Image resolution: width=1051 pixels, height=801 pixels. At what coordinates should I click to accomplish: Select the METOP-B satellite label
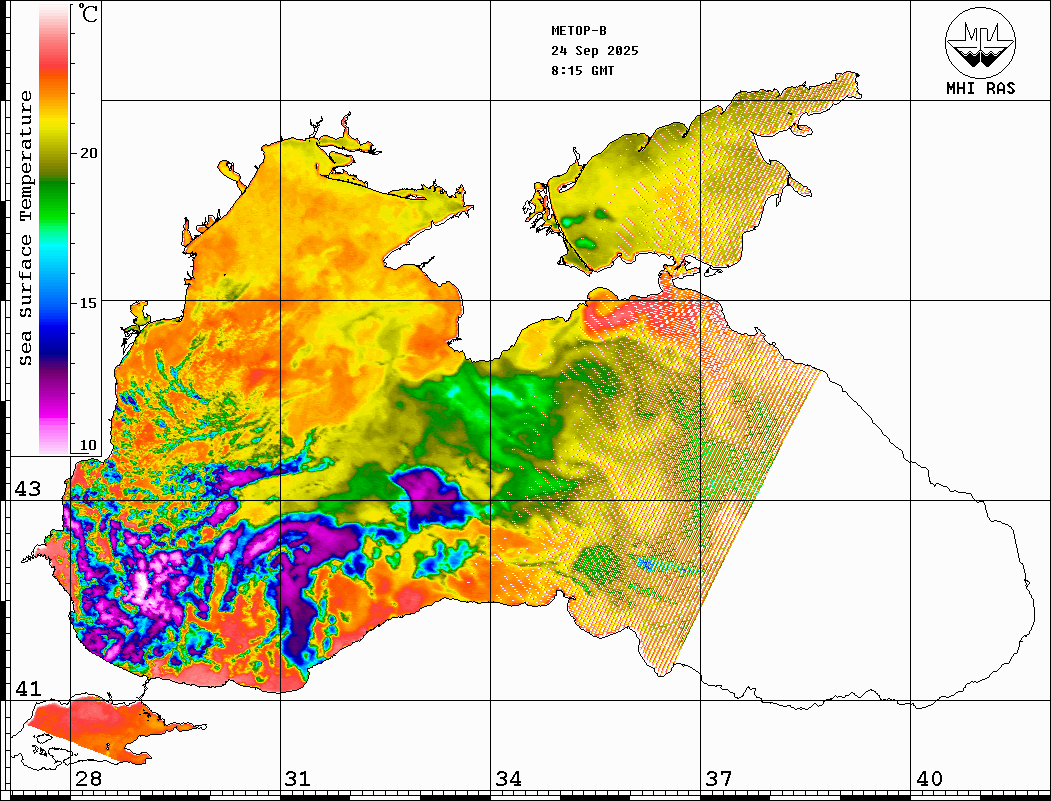pyautogui.click(x=579, y=30)
